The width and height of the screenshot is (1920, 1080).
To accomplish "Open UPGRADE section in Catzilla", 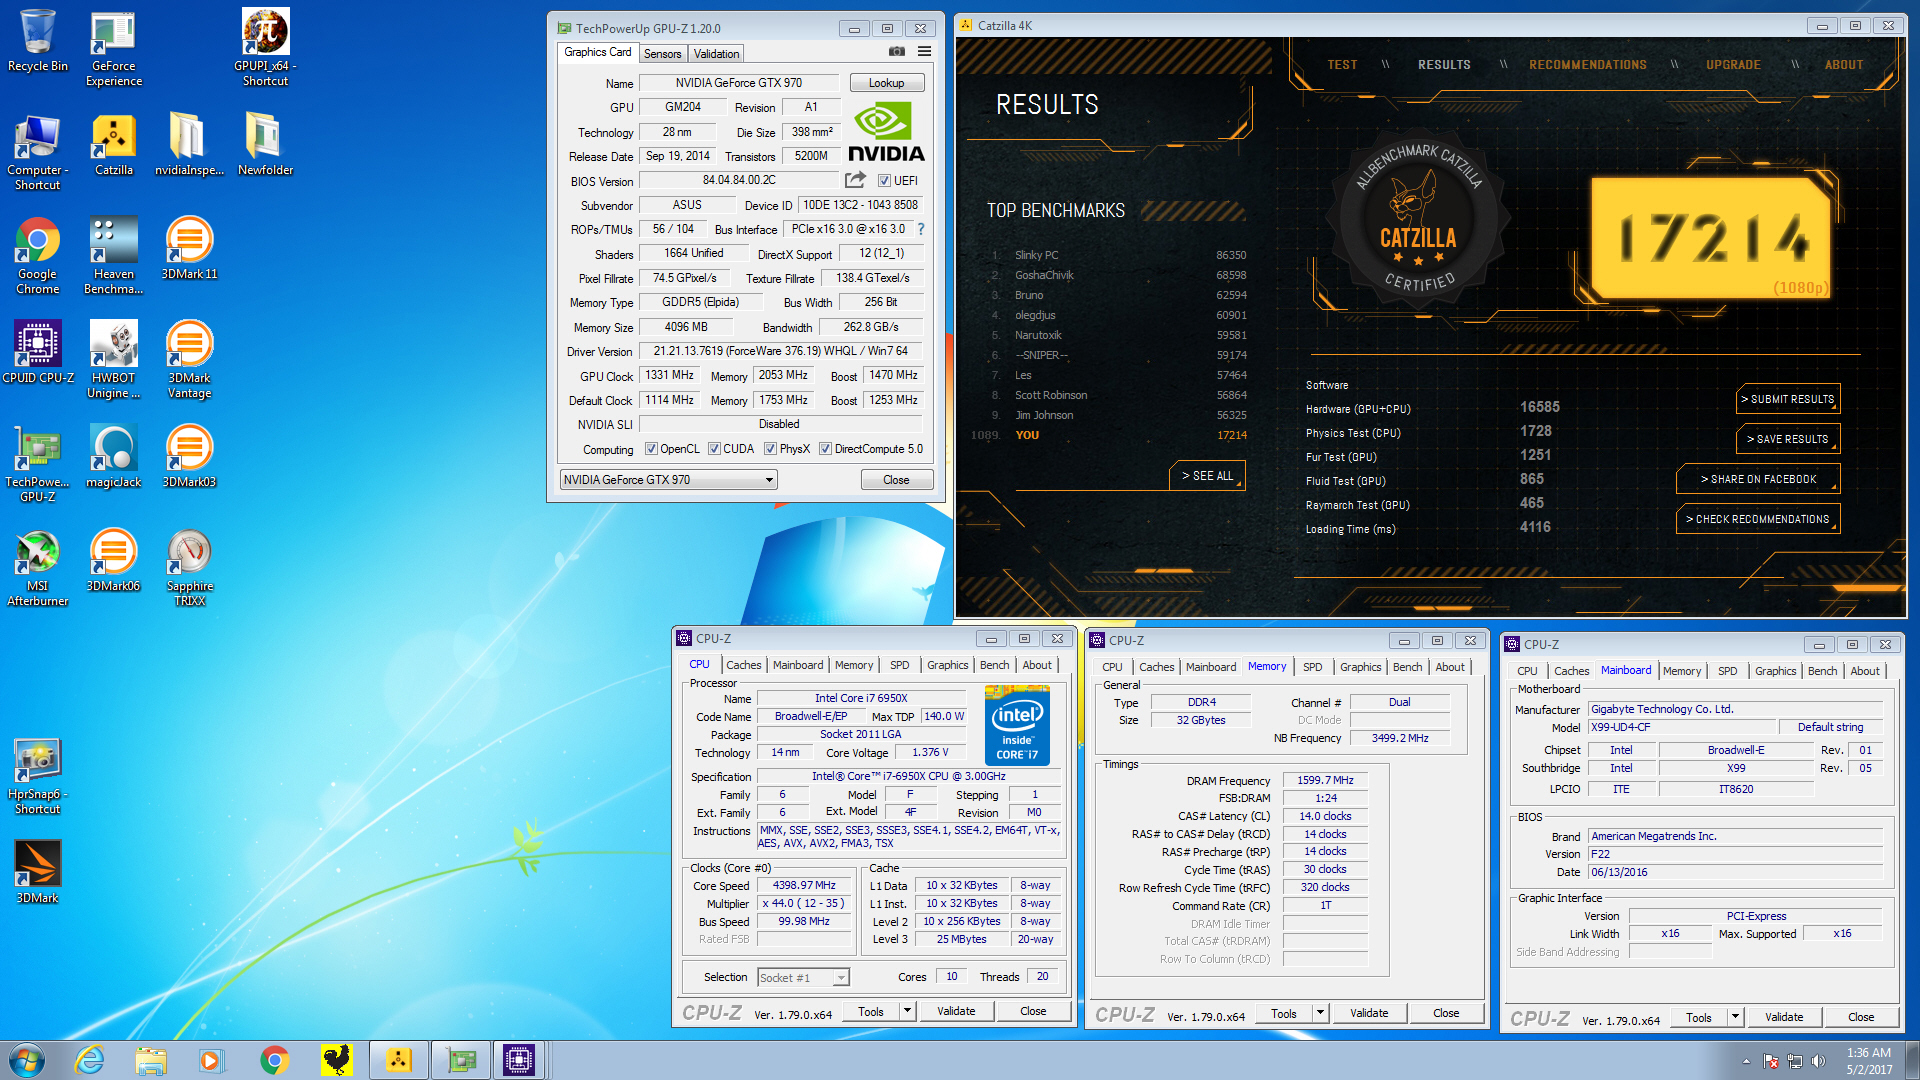I will [1733, 65].
